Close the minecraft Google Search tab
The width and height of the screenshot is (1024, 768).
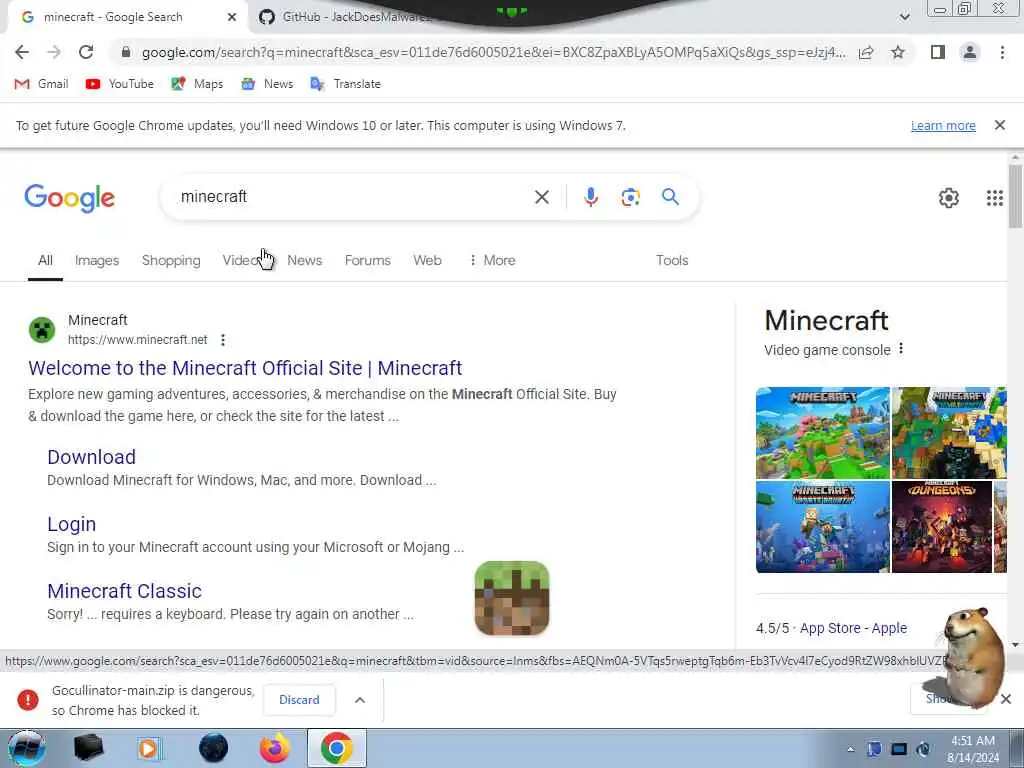(x=232, y=17)
